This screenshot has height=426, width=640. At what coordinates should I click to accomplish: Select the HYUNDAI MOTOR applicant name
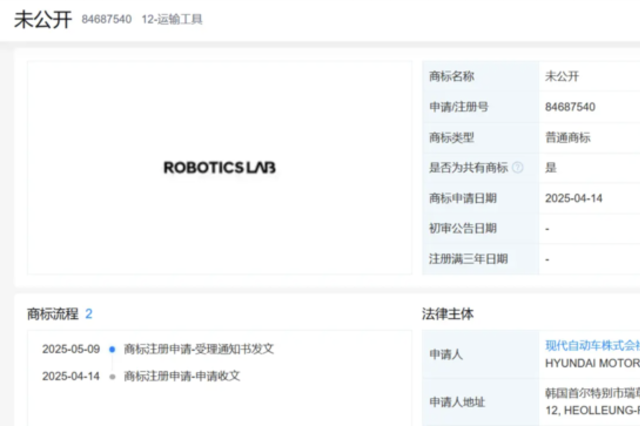(593, 363)
